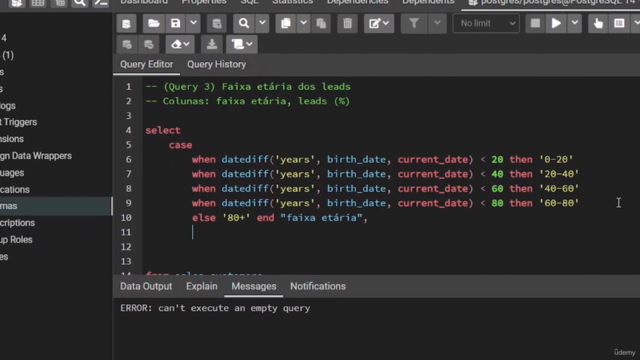Screen dimensions: 640x360
Task: Select the Messages tab
Action: (x=253, y=286)
